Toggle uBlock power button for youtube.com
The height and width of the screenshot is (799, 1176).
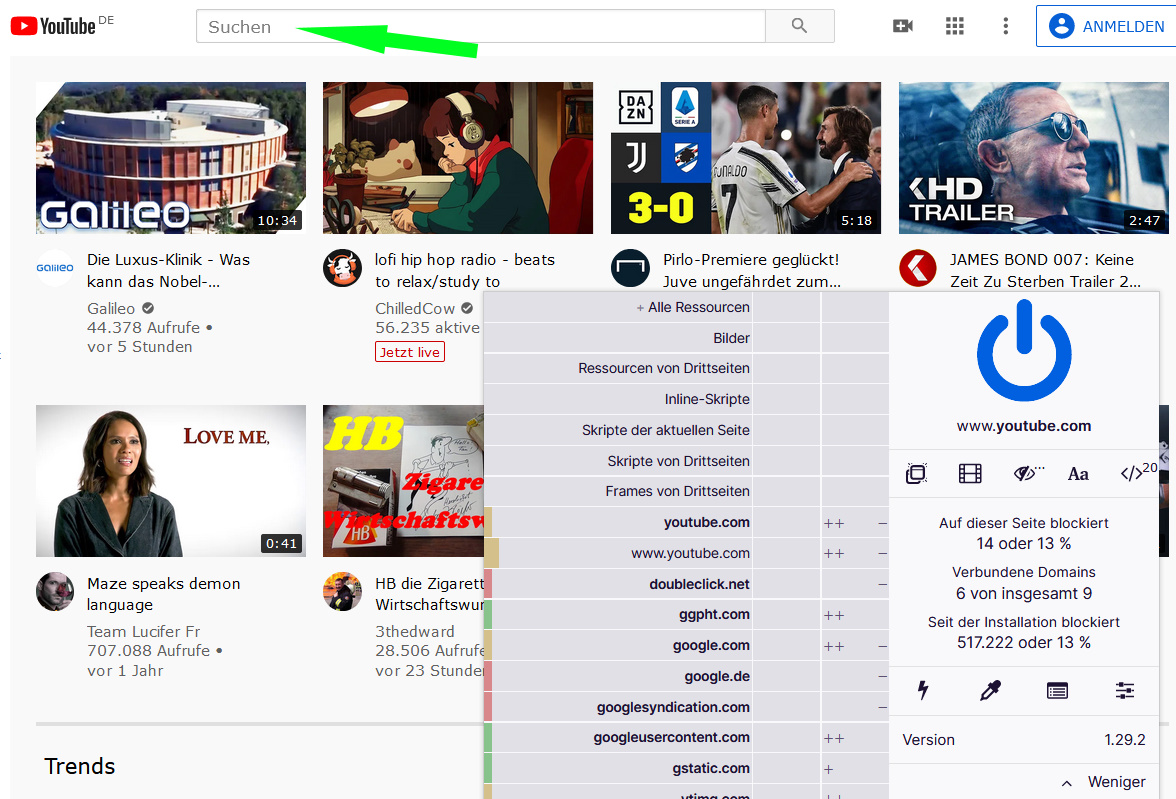coord(1024,350)
